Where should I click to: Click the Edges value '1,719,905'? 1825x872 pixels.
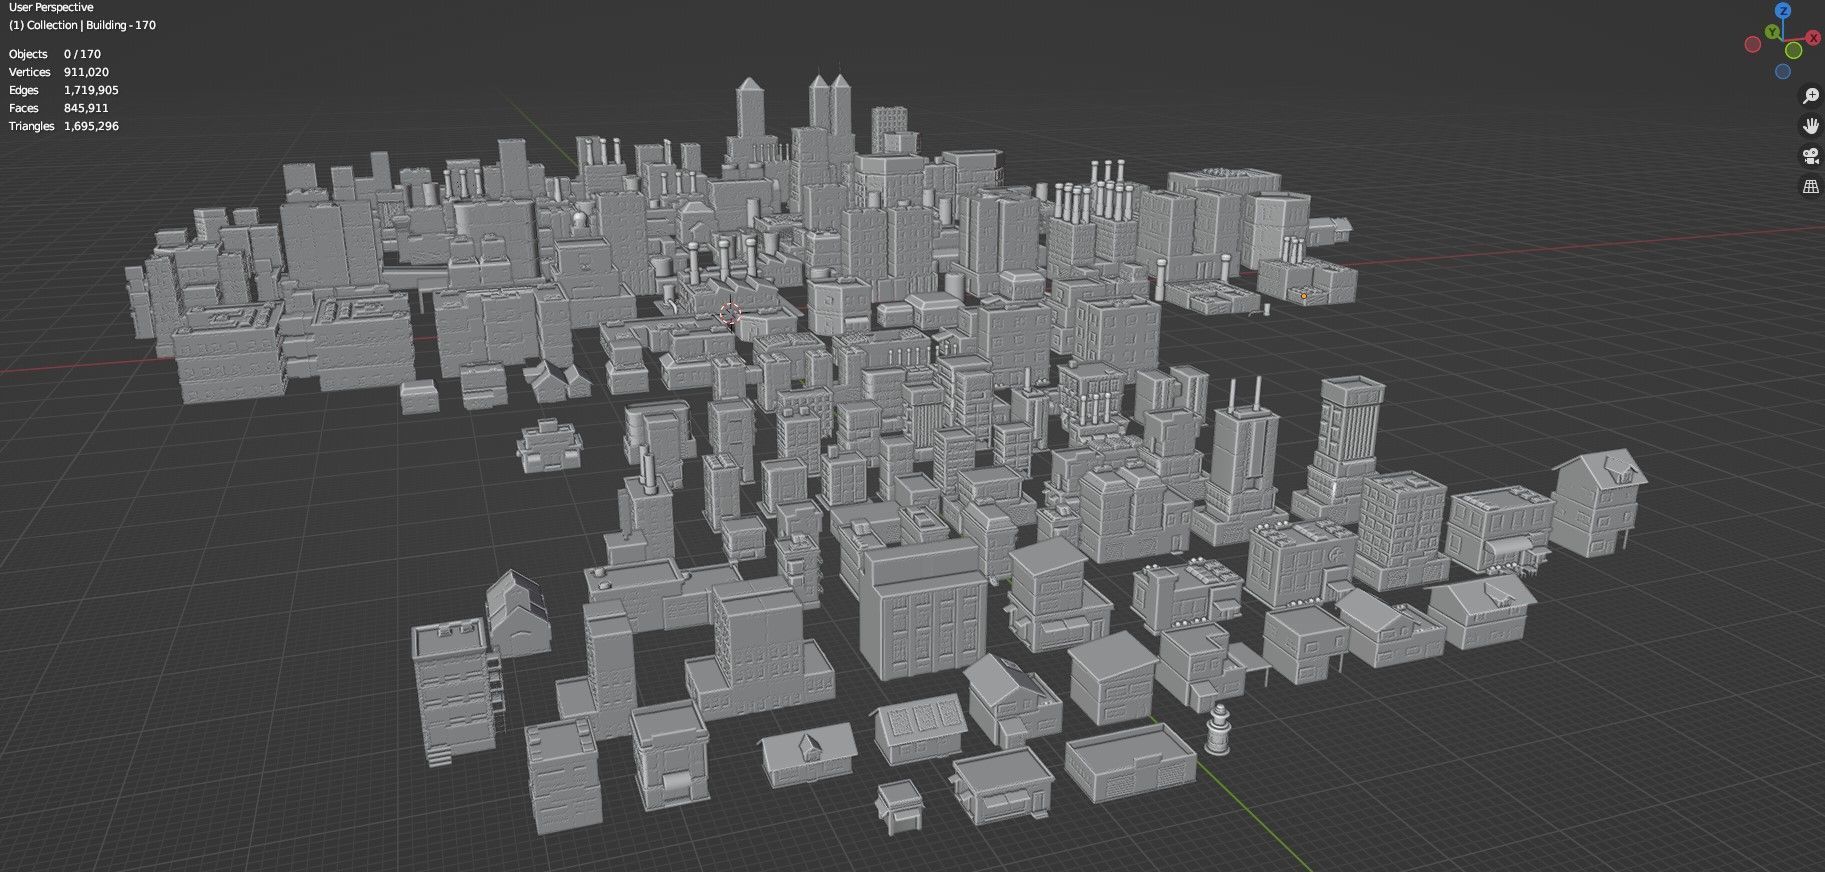pos(91,90)
